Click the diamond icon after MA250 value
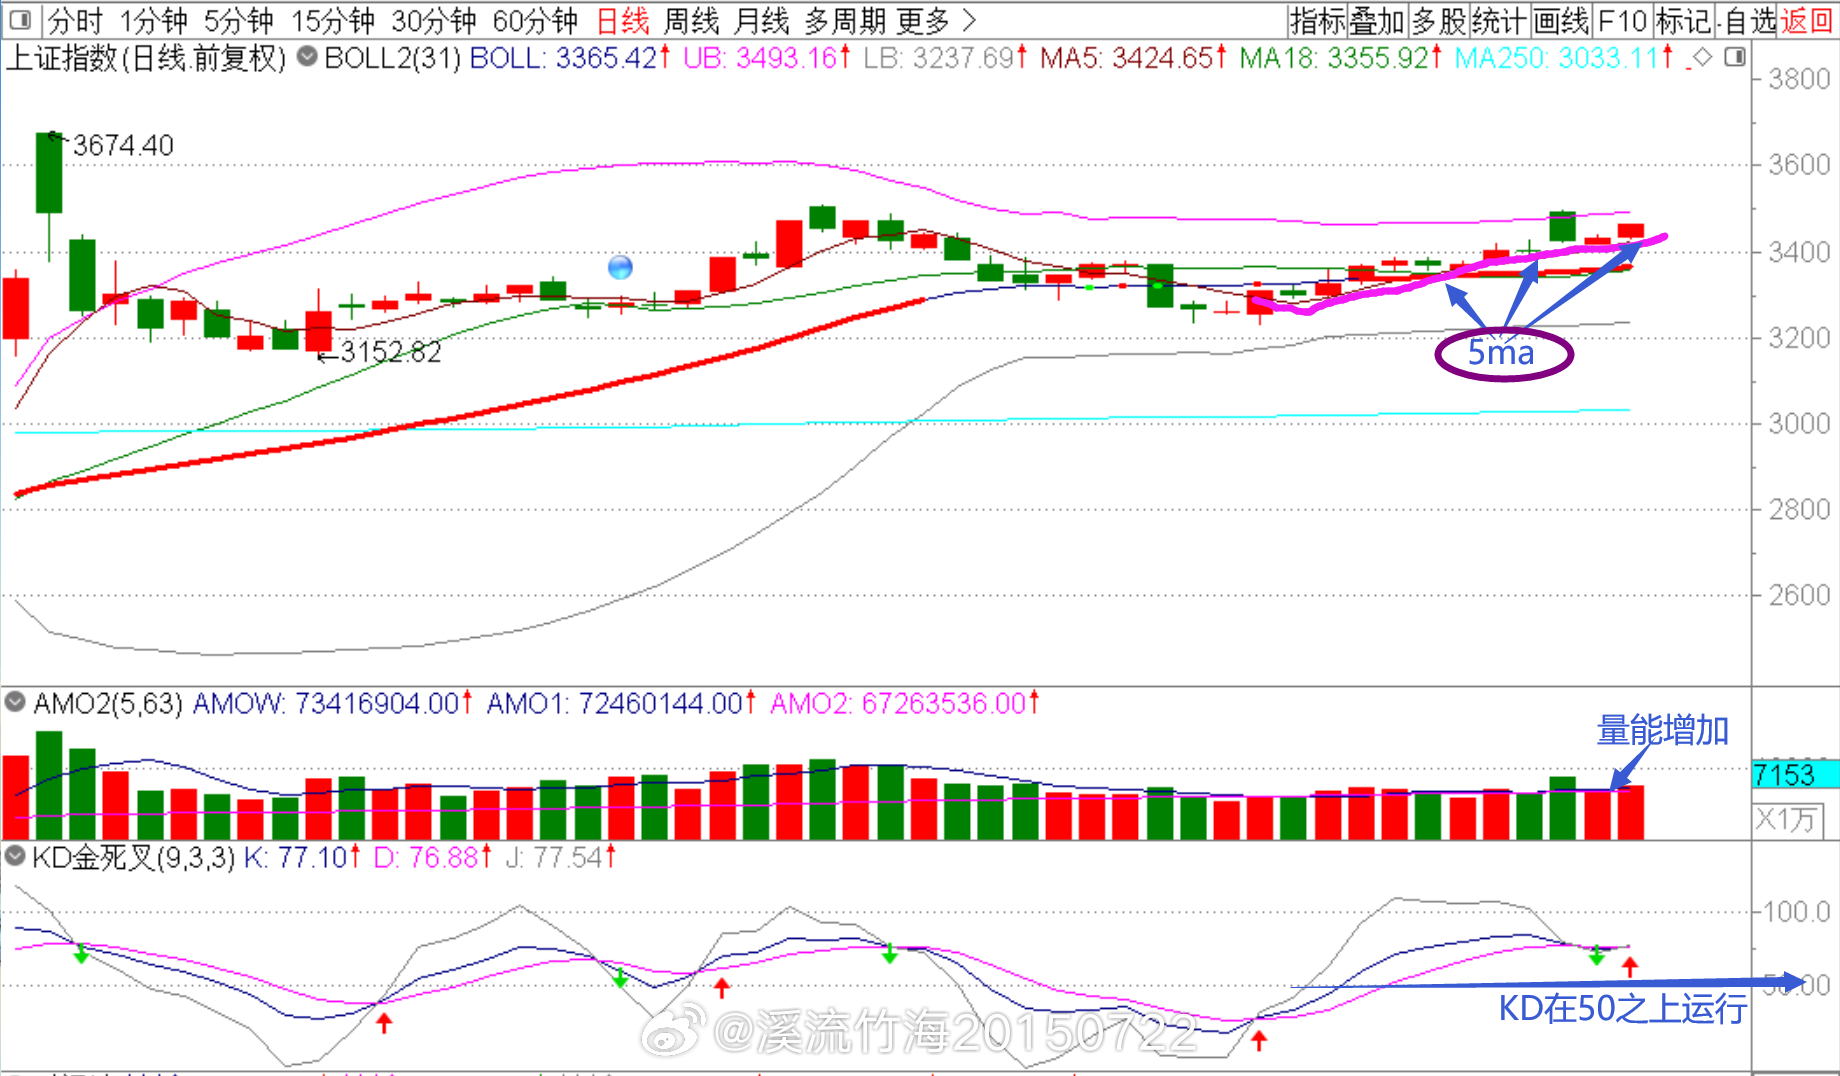This screenshot has width=1840, height=1076. tap(1702, 57)
